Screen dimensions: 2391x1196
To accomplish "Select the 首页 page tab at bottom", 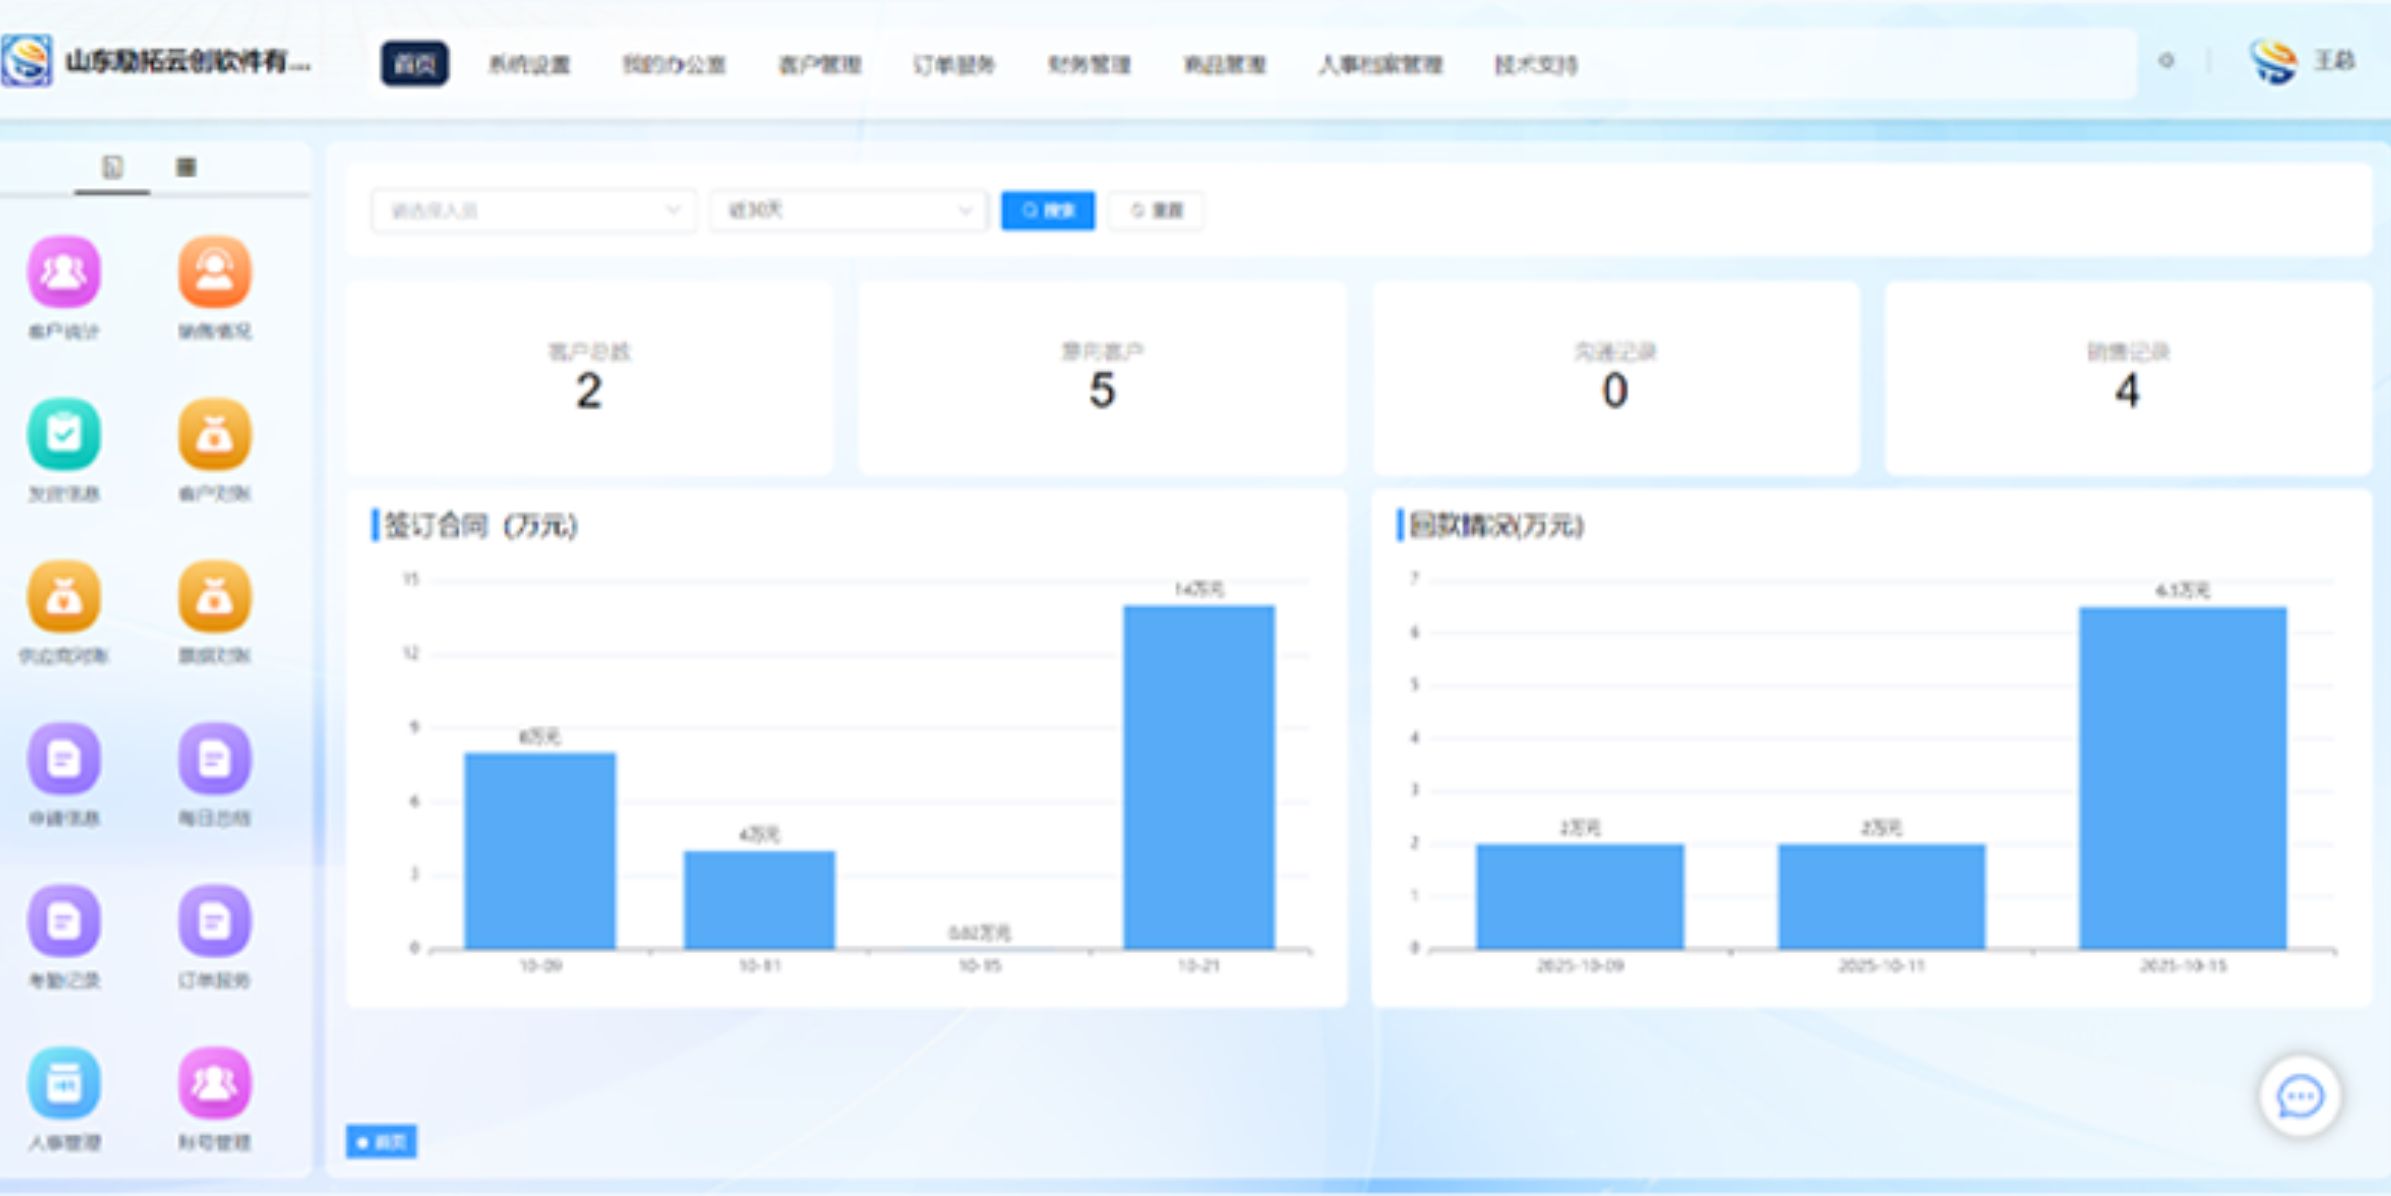I will 381,1141.
